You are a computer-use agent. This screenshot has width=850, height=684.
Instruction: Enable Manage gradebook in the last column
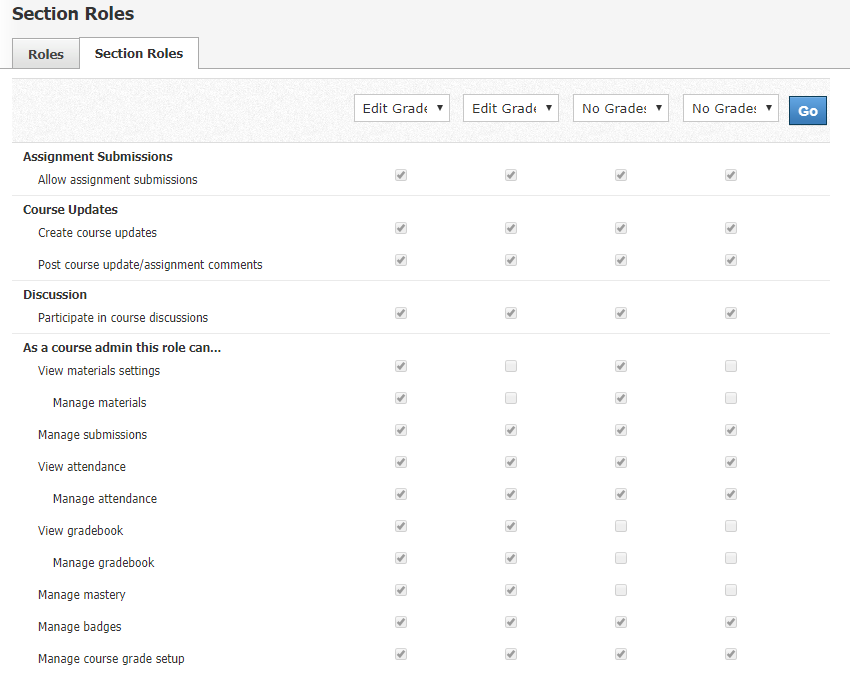click(731, 558)
